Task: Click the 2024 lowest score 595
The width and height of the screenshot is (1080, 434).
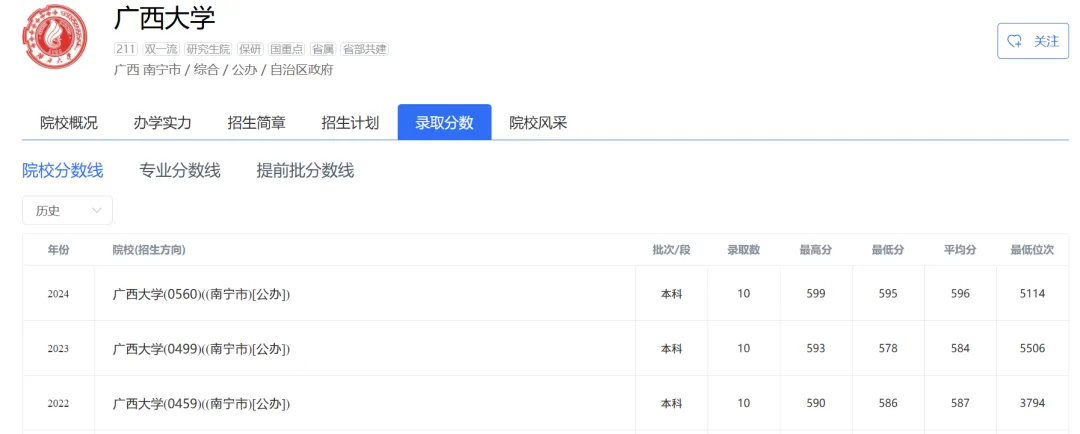Action: click(888, 293)
